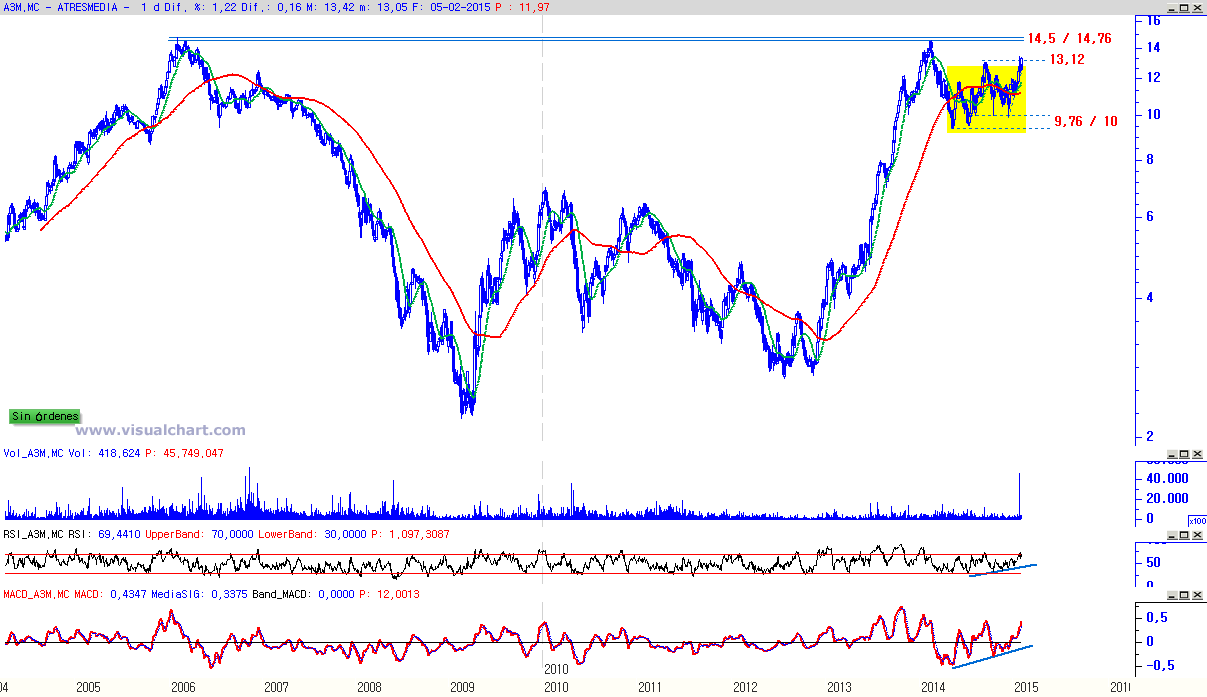Minimize the volume indicator panel

pos(1172,454)
